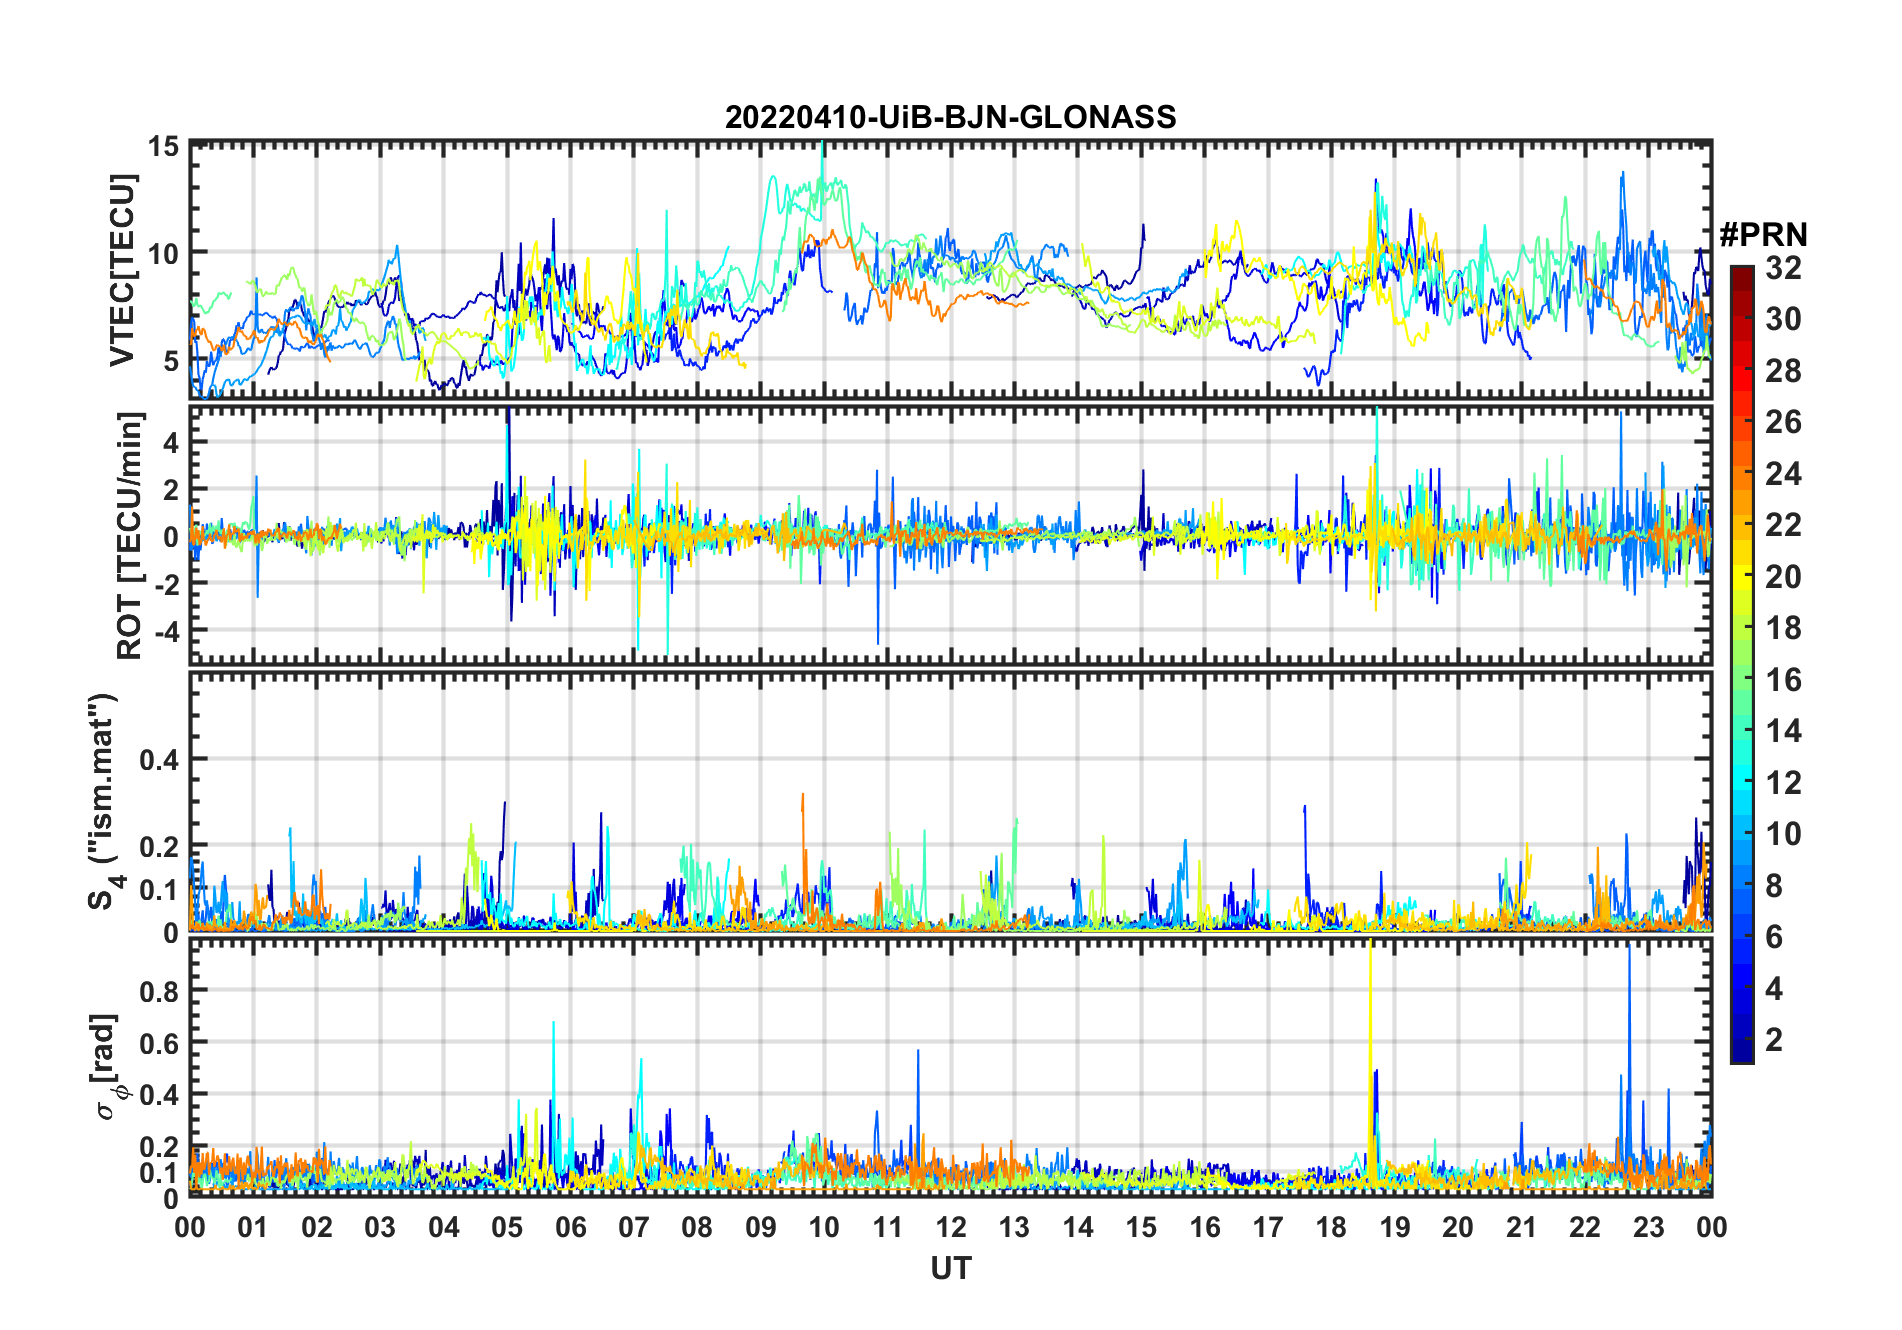The width and height of the screenshot is (1902, 1330).
Task: Click the 15 tick on the VTEC axis
Action: [163, 147]
